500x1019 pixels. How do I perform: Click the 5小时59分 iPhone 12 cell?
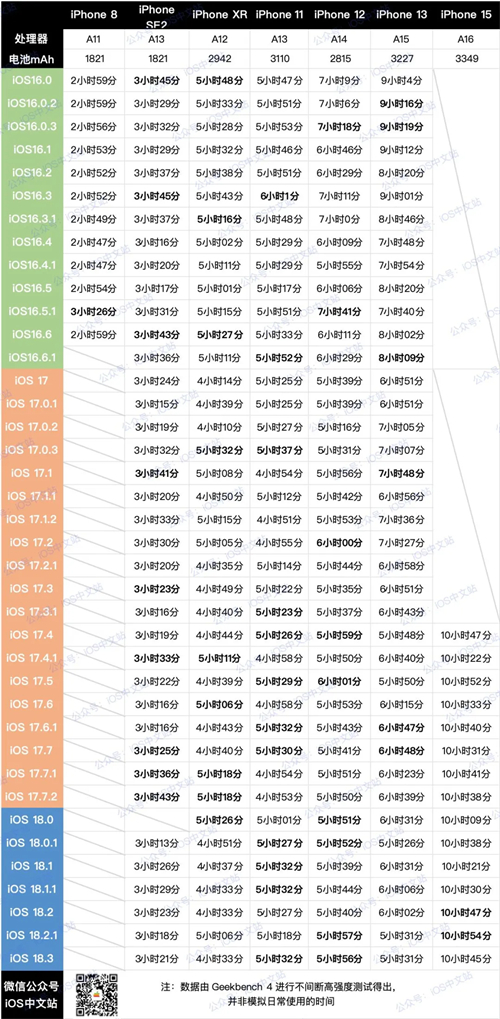point(341,635)
